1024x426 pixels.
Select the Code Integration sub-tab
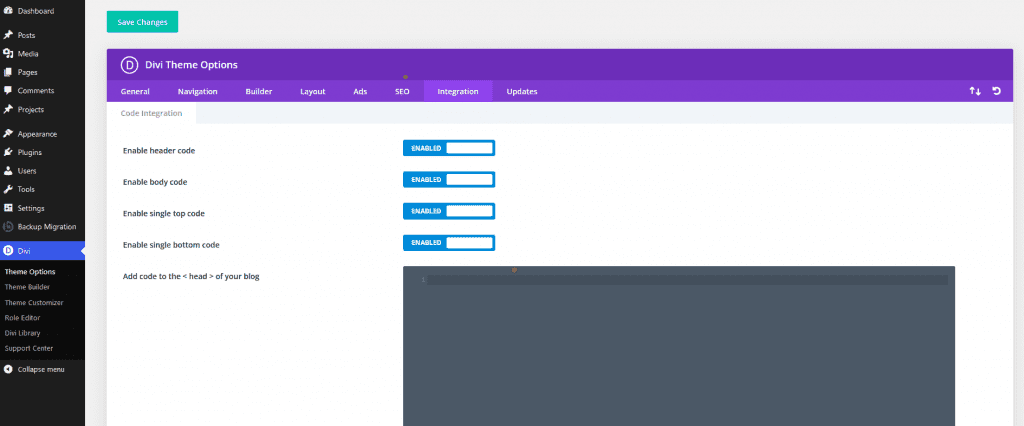pyautogui.click(x=152, y=113)
